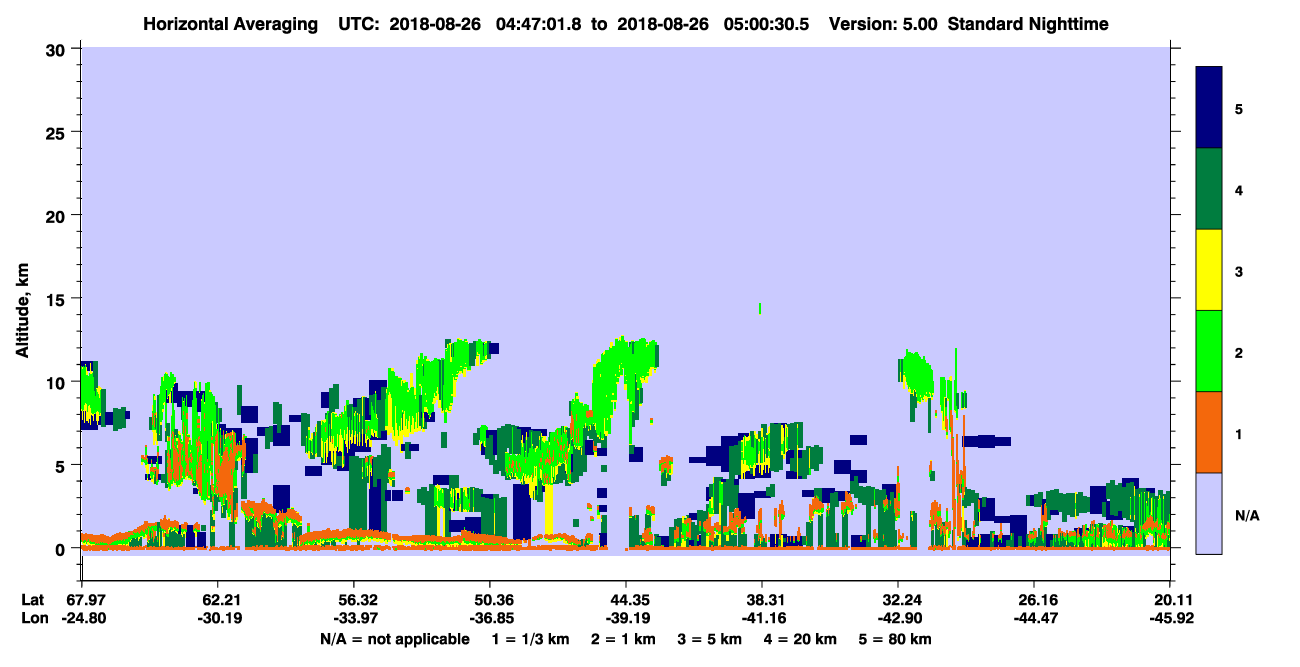Viewport: 1300px width, 667px height.
Task: Click the tall yellow column below 5 km
Action: (549, 511)
